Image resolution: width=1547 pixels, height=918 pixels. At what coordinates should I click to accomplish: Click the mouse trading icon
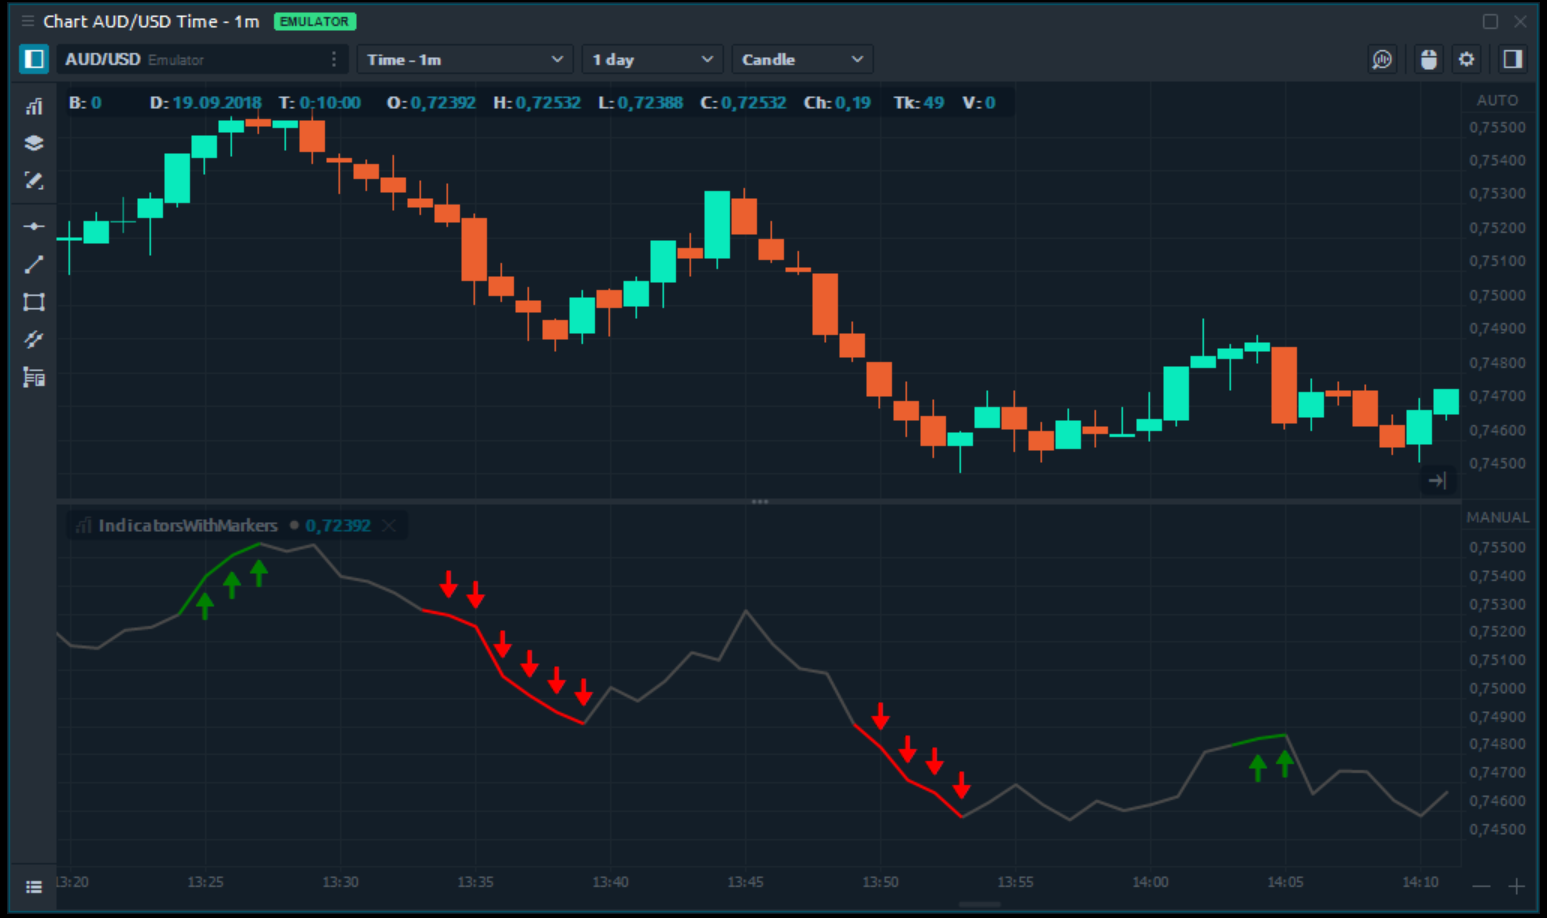pos(1428,60)
